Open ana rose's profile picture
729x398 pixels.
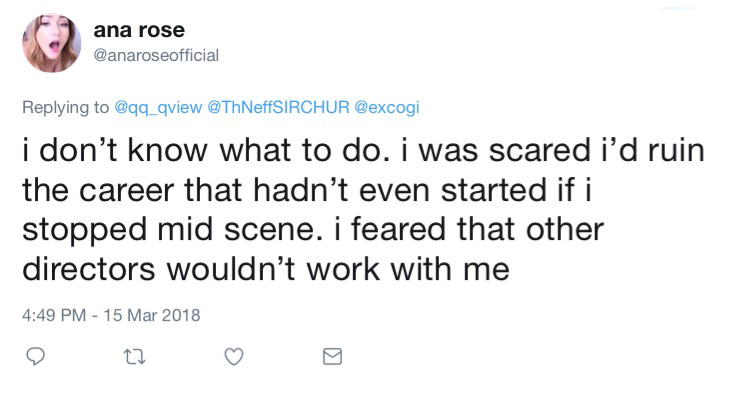[52, 43]
